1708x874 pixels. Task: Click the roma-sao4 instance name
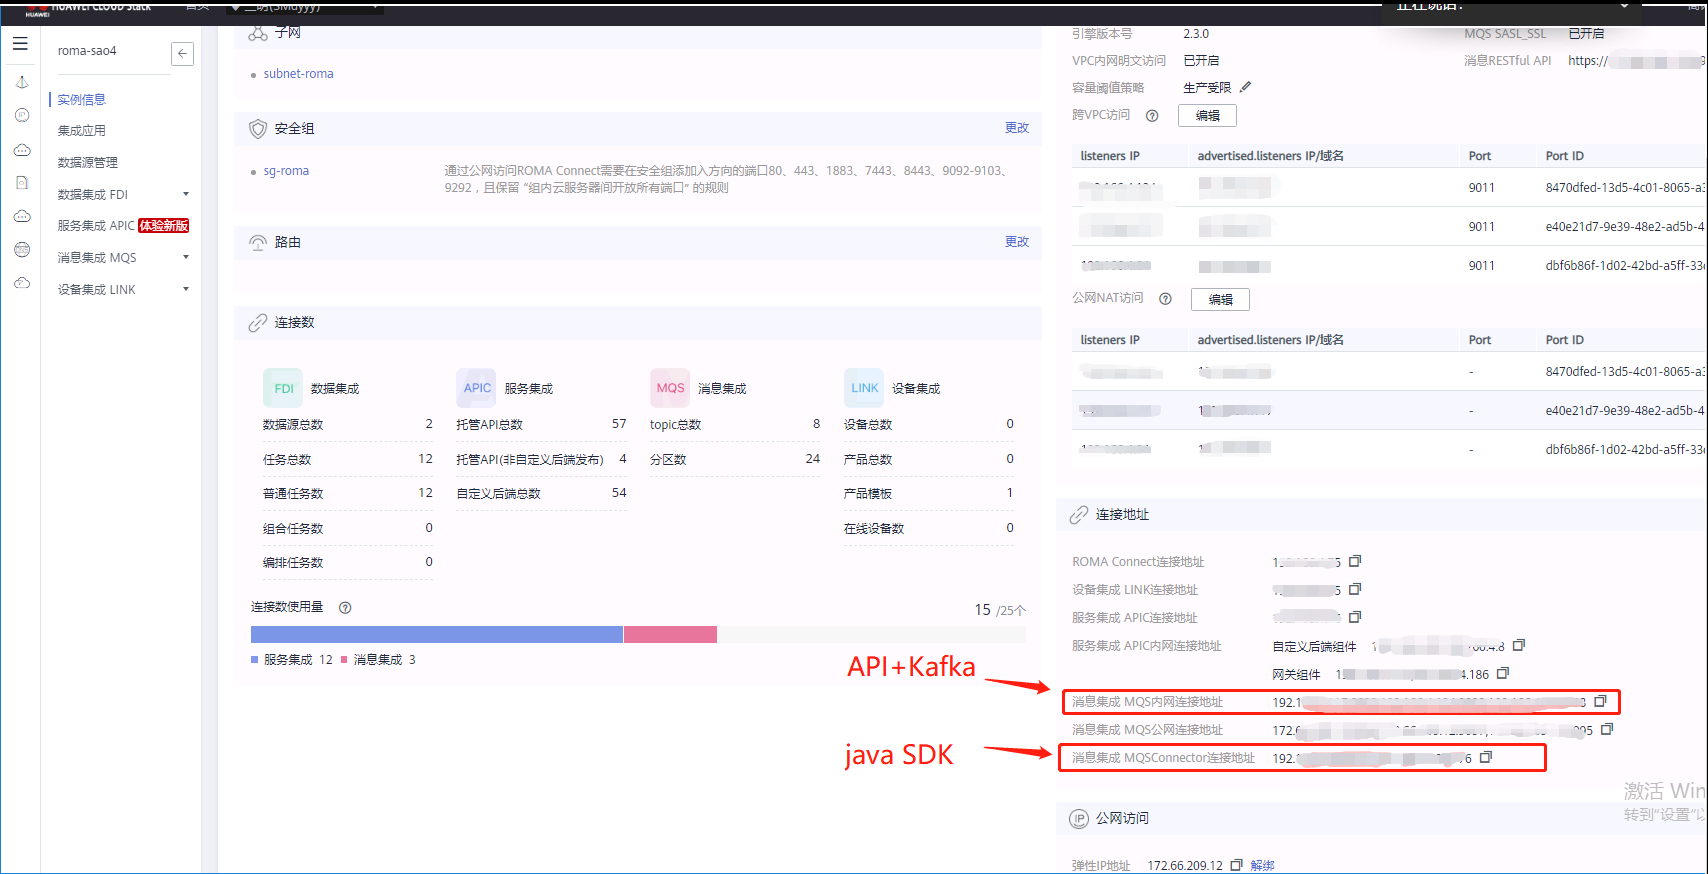(x=87, y=51)
